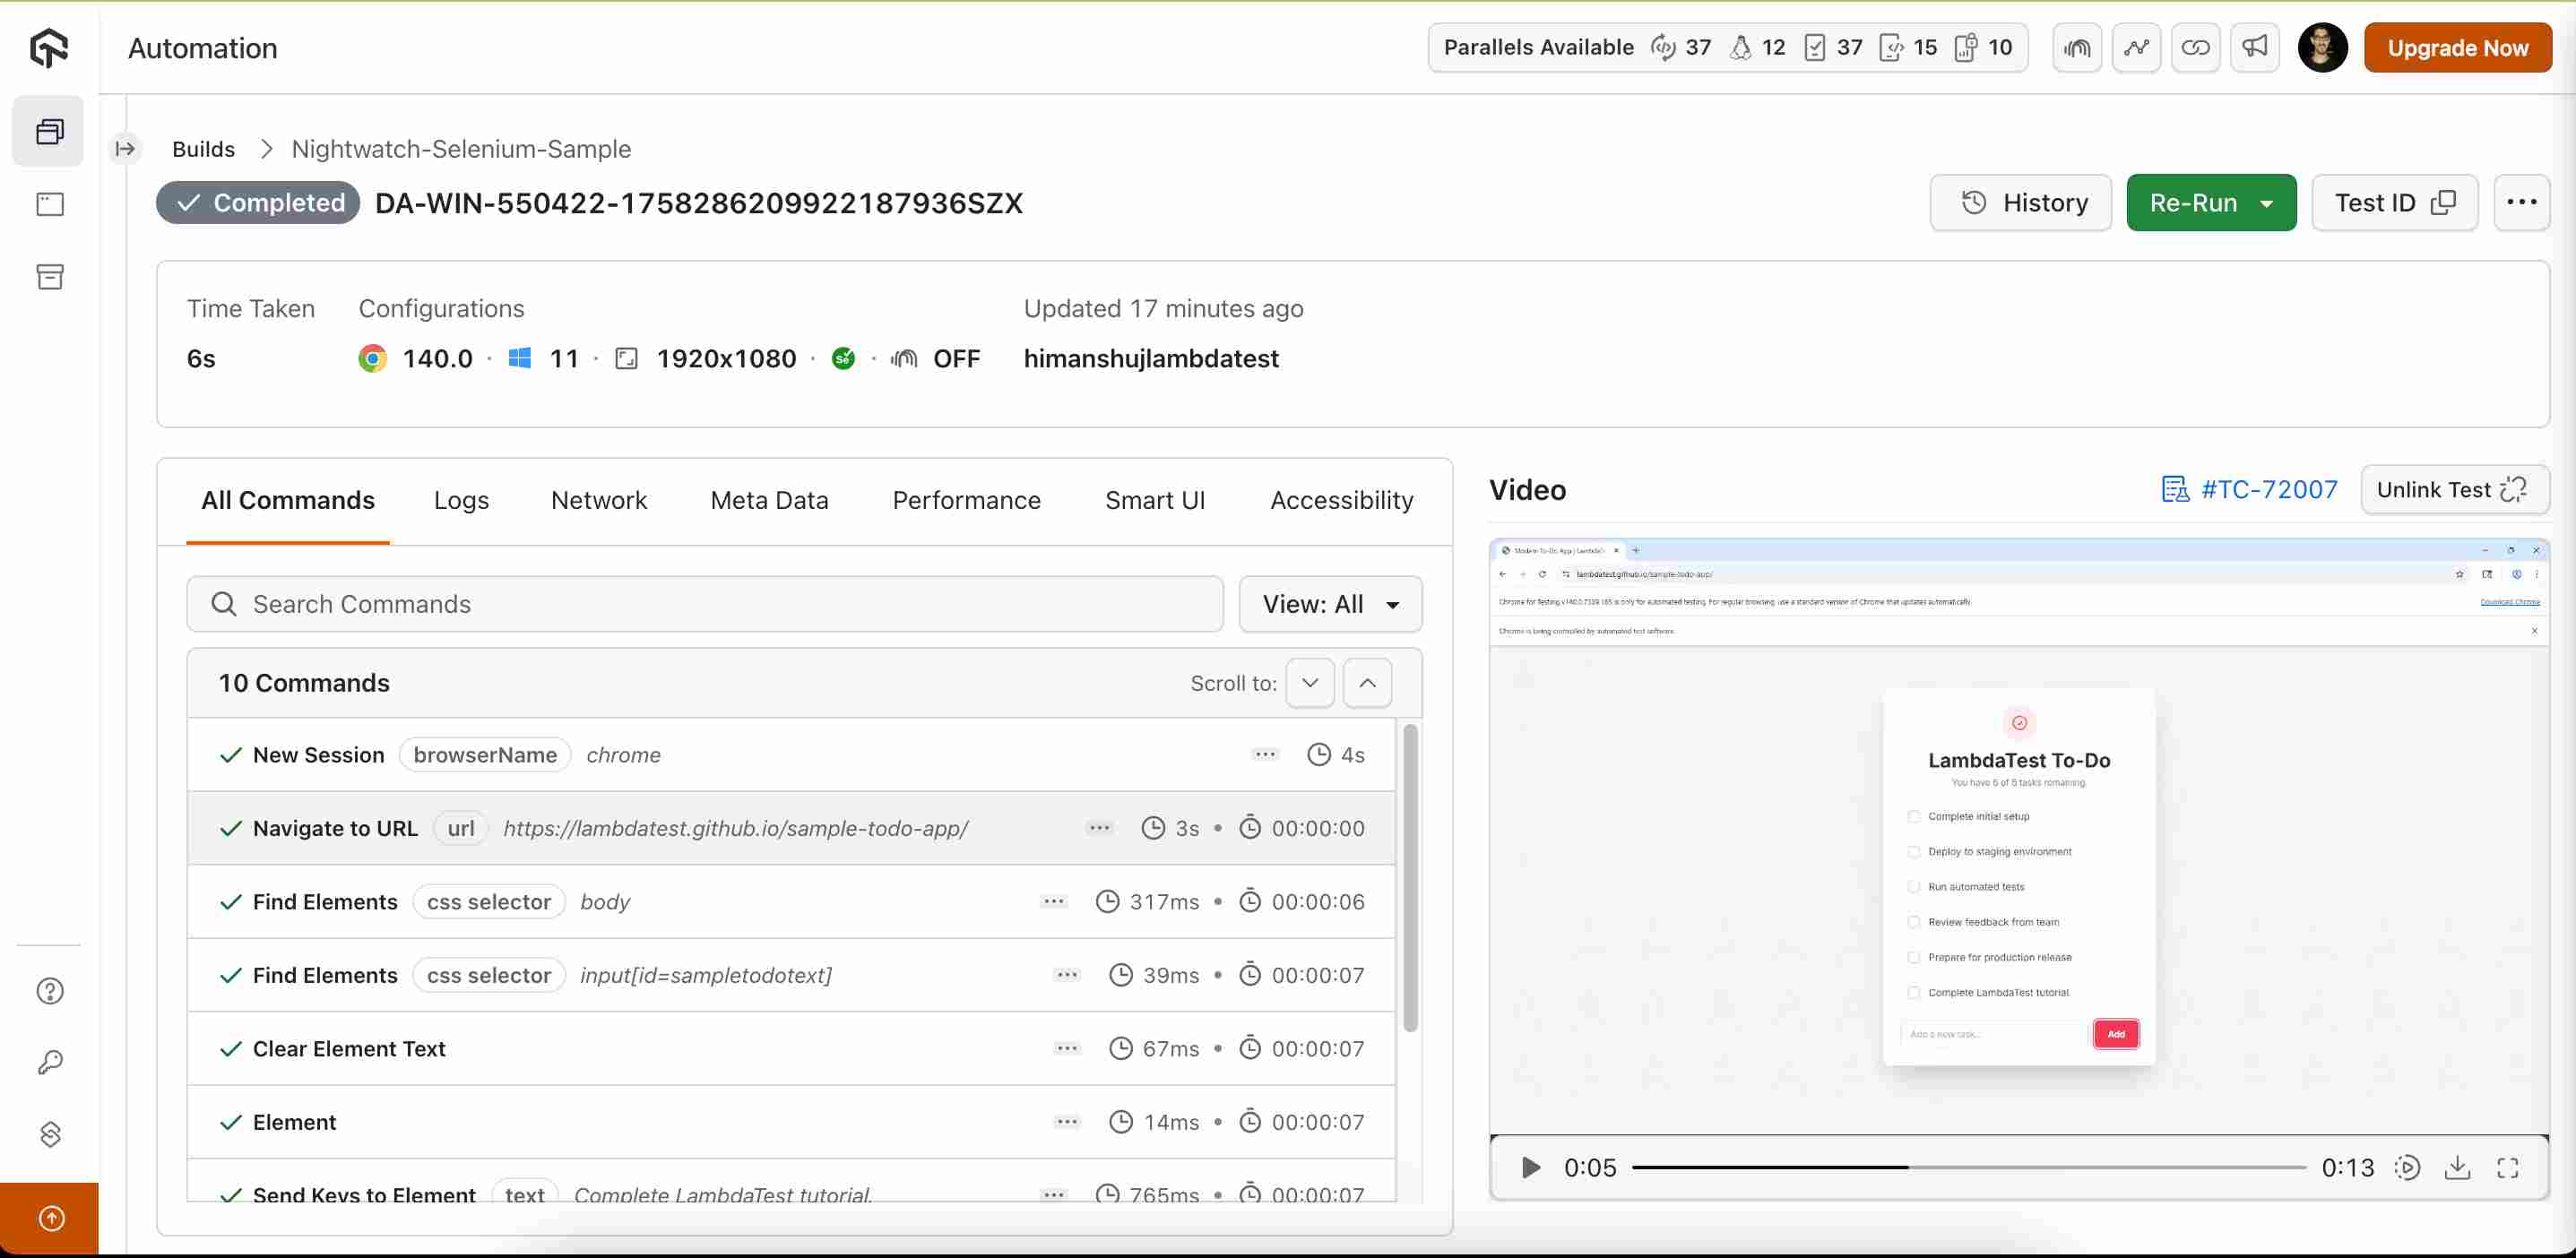Screen dimensions: 2576x1258
Task: Enter video fullscreen mode
Action: click(2507, 1167)
